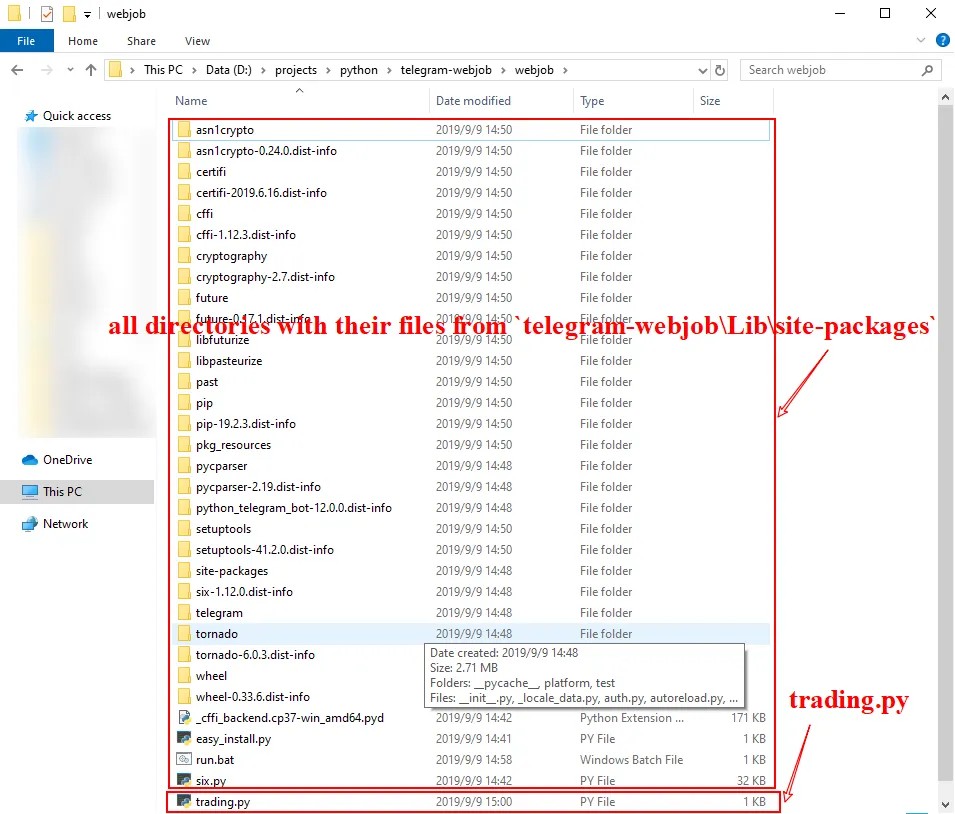Viewport: 955px width, 814px height.
Task: Select the certifi folder icon
Action: (184, 172)
